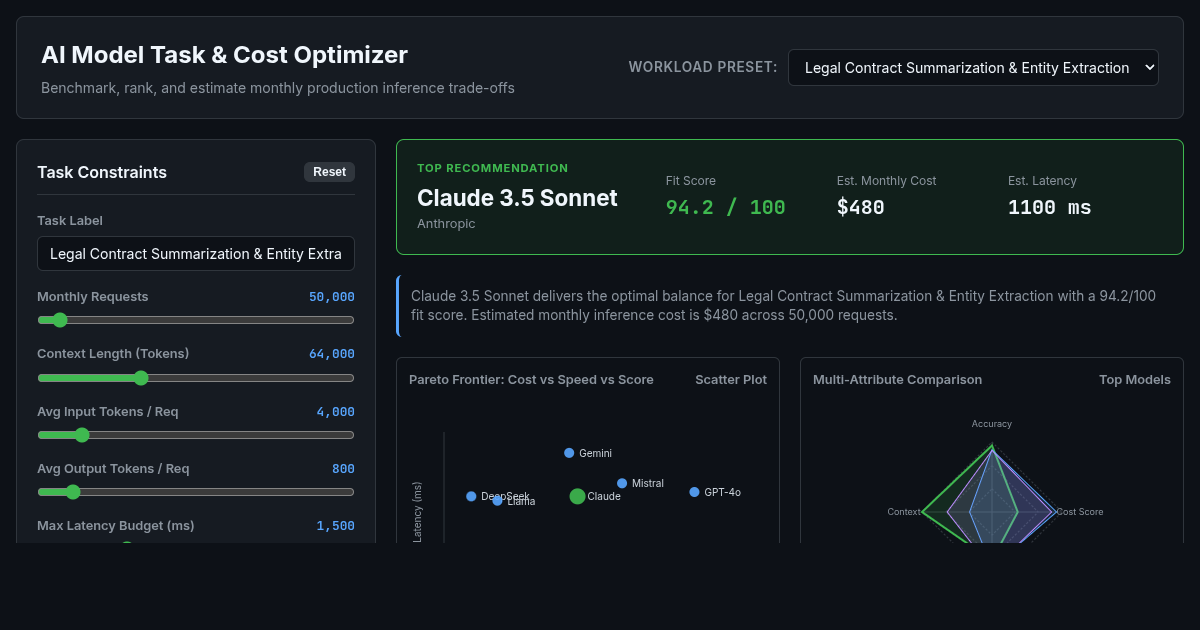The height and width of the screenshot is (630, 1200).
Task: Adjust the Context Length (Tokens) slider
Action: coord(196,378)
